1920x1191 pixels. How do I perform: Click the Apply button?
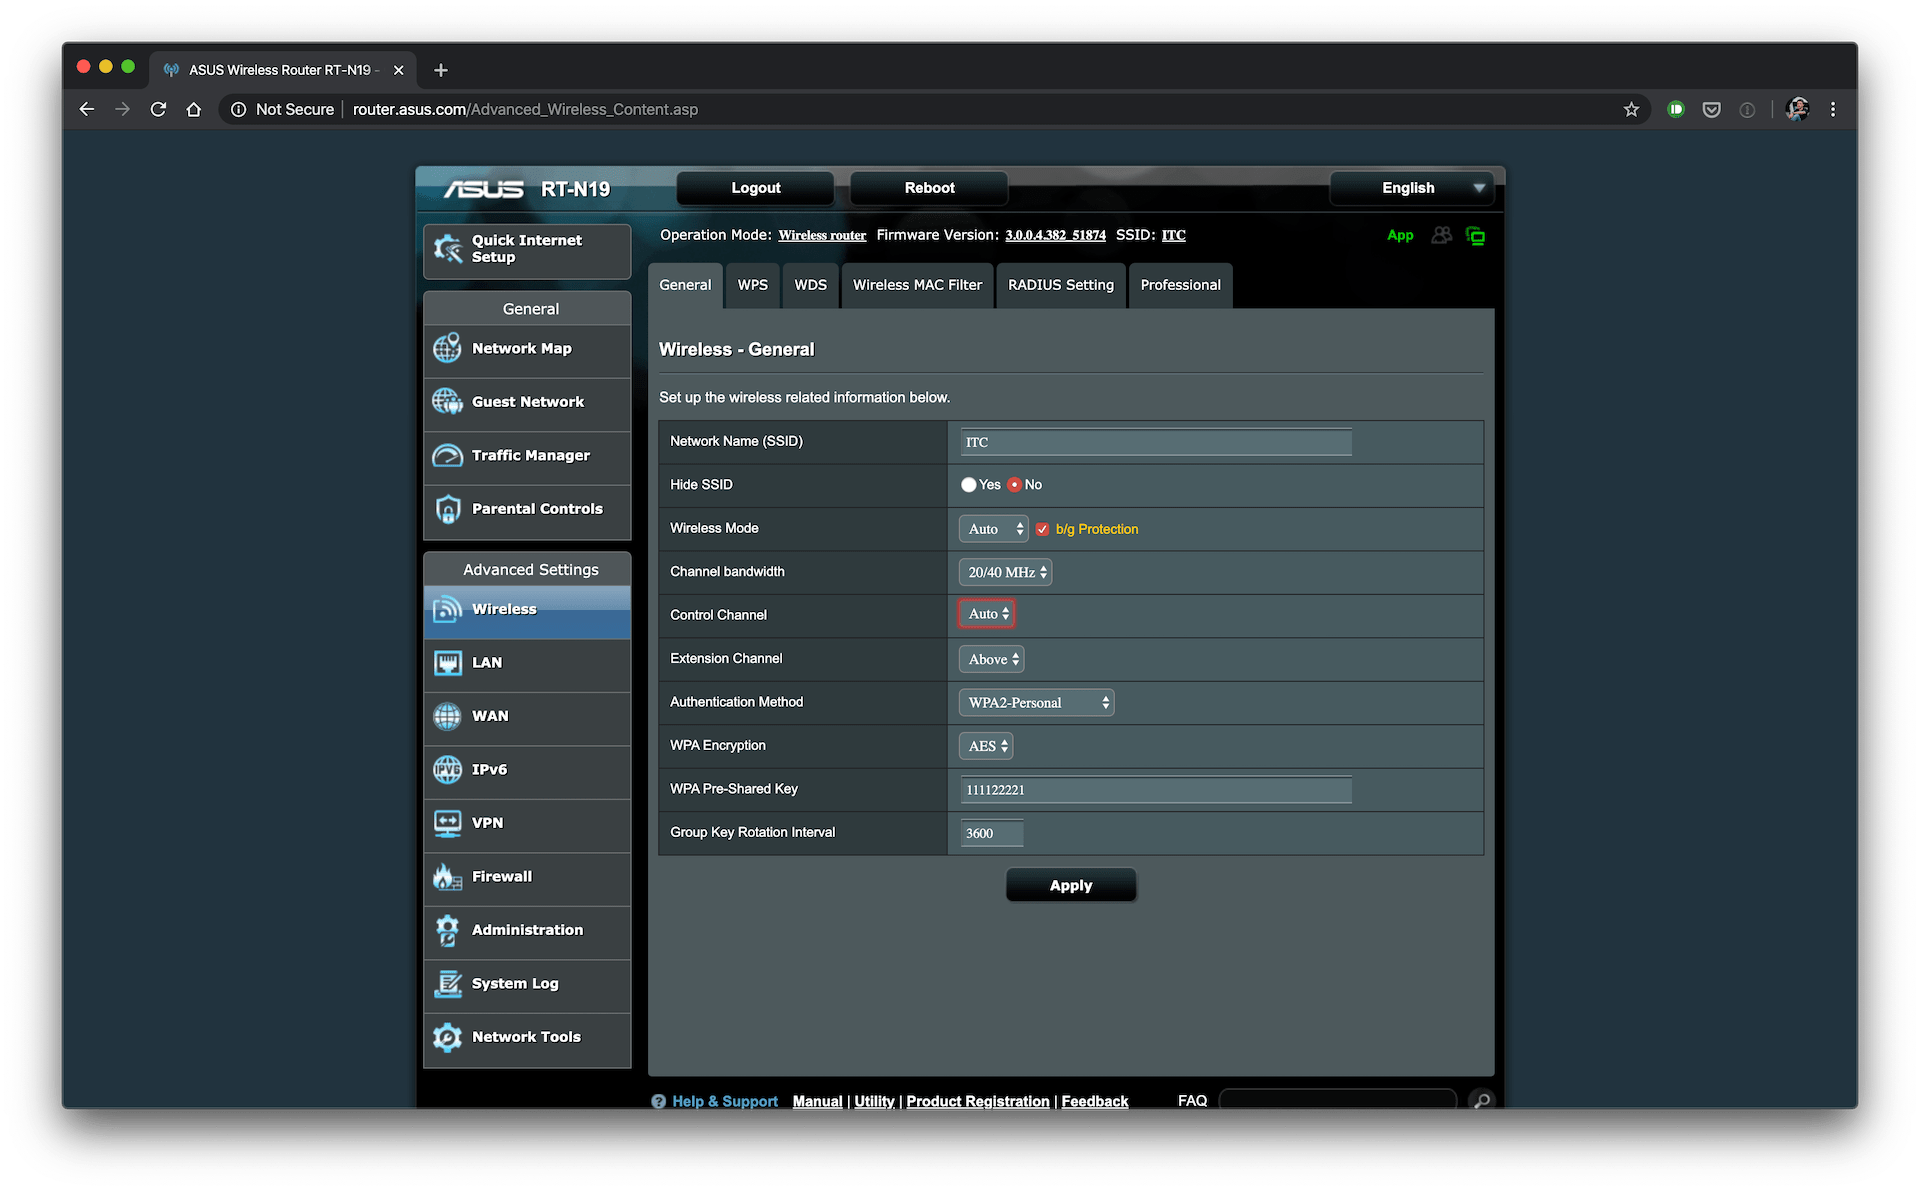coord(1070,886)
